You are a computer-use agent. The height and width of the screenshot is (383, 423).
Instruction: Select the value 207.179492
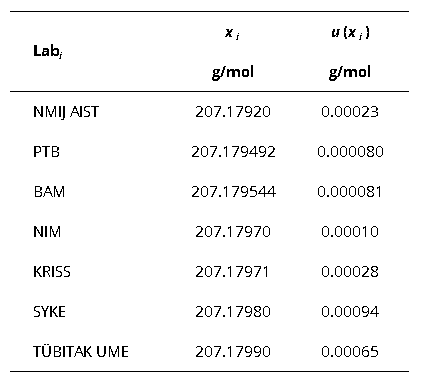pyautogui.click(x=233, y=152)
